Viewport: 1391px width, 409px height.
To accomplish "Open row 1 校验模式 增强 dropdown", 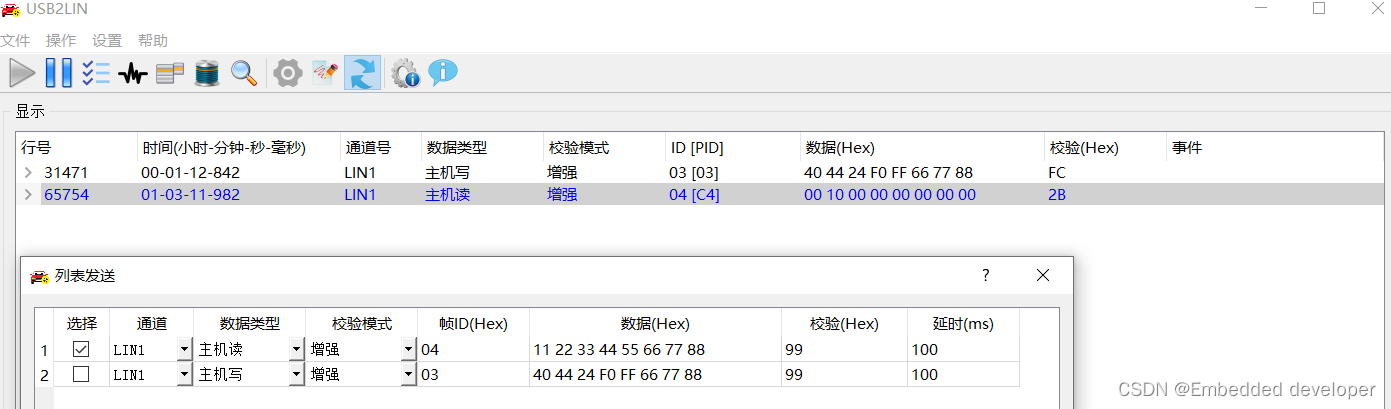I will [408, 349].
